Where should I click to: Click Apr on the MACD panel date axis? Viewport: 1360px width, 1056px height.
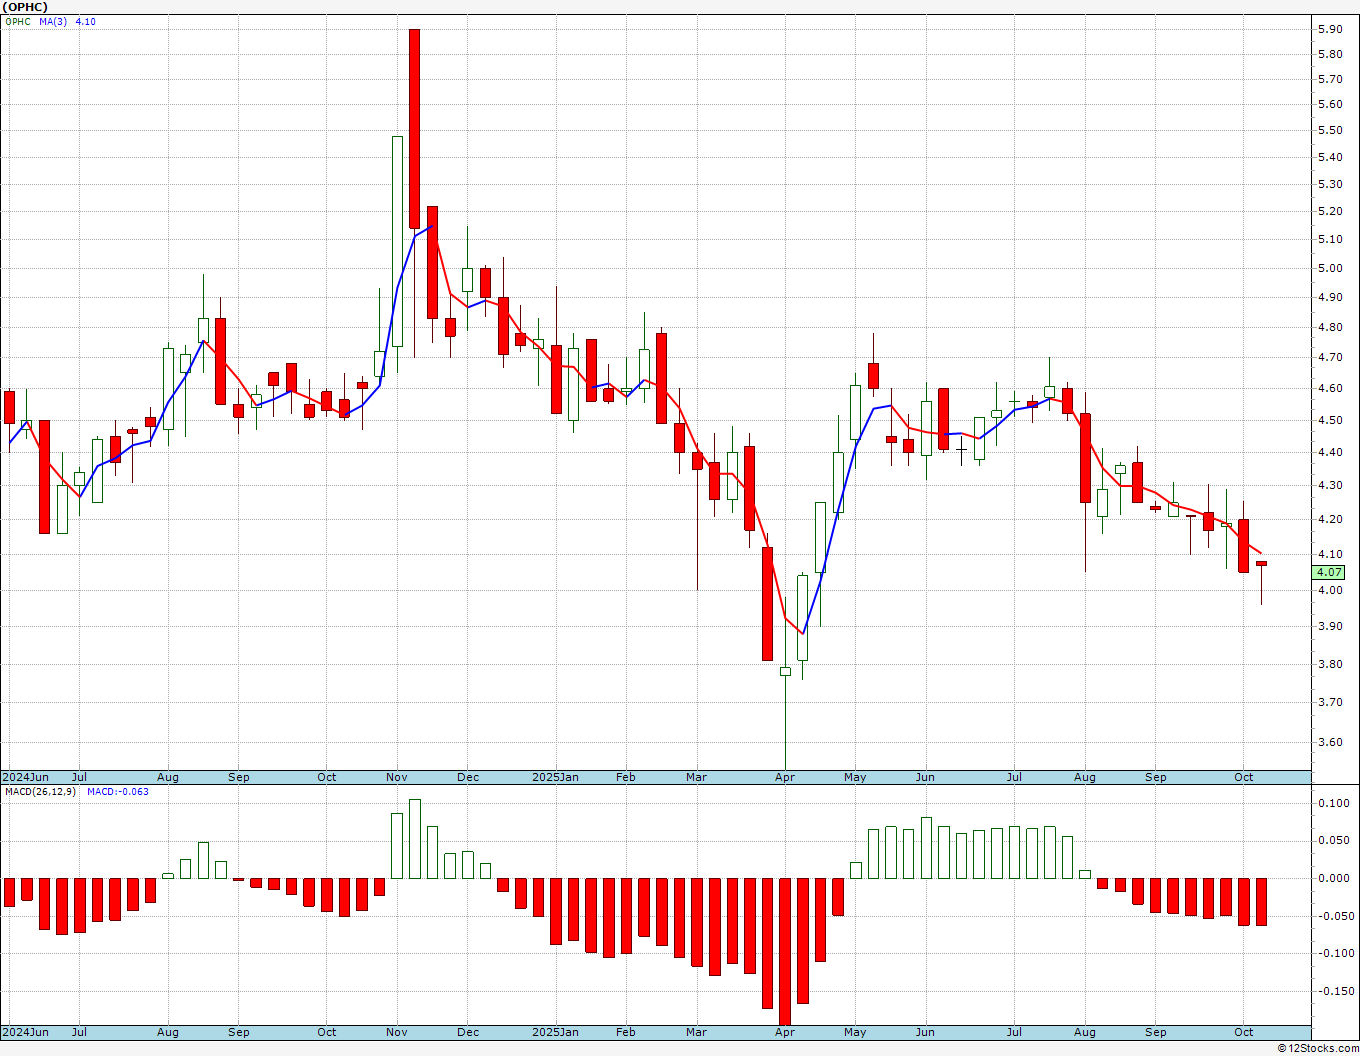(x=785, y=1032)
